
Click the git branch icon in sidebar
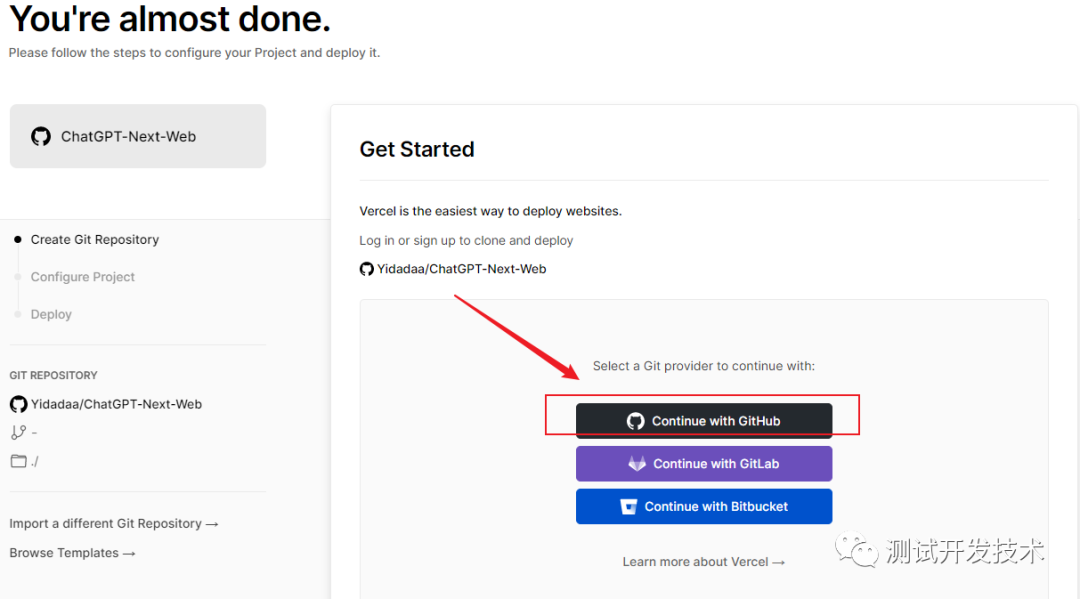pos(18,433)
